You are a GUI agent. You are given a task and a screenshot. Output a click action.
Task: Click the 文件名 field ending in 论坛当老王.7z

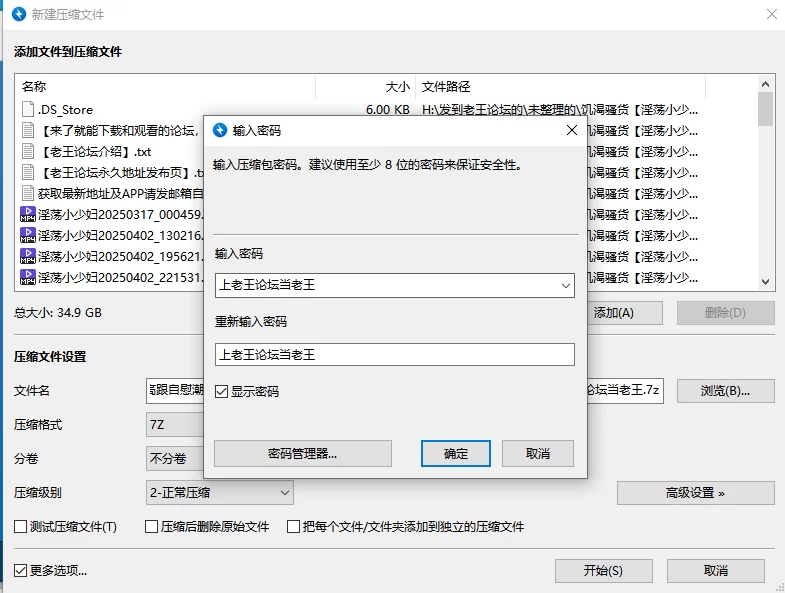click(x=625, y=391)
